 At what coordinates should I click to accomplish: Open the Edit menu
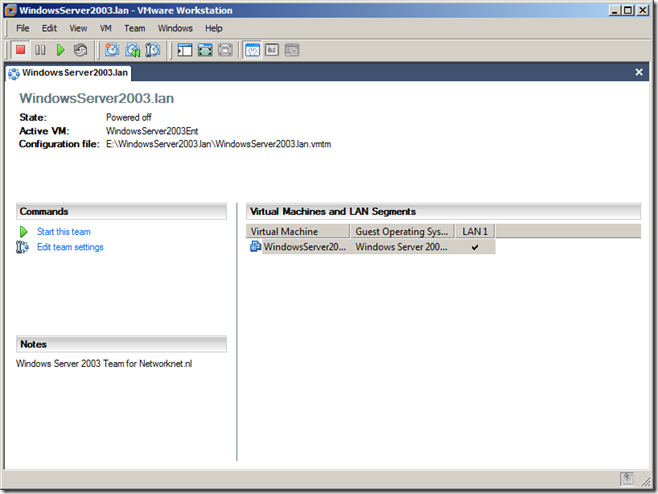(49, 28)
